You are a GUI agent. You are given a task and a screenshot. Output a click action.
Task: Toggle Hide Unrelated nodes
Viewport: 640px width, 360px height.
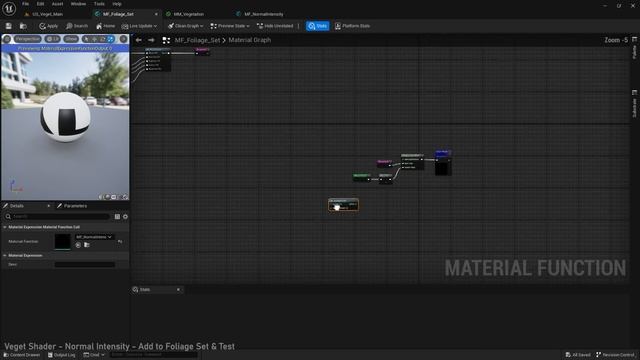coord(275,26)
